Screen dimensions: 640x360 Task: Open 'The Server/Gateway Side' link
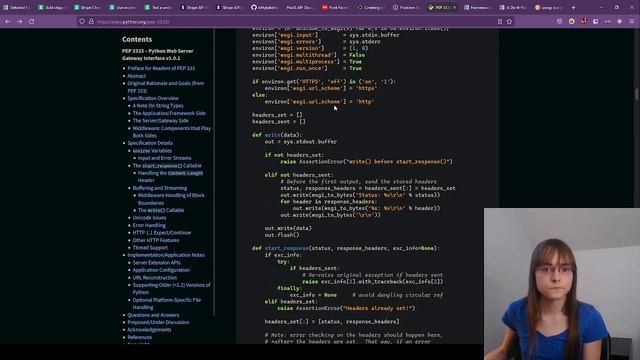click(x=160, y=121)
